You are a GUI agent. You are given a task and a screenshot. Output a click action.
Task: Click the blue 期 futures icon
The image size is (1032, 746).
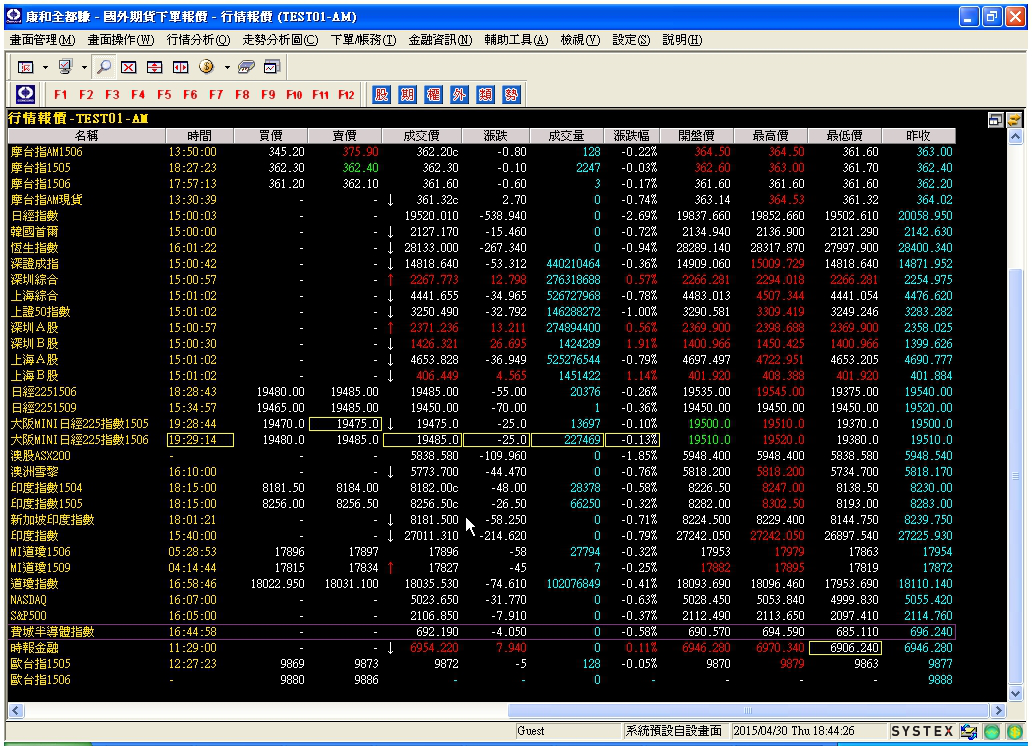pos(407,94)
